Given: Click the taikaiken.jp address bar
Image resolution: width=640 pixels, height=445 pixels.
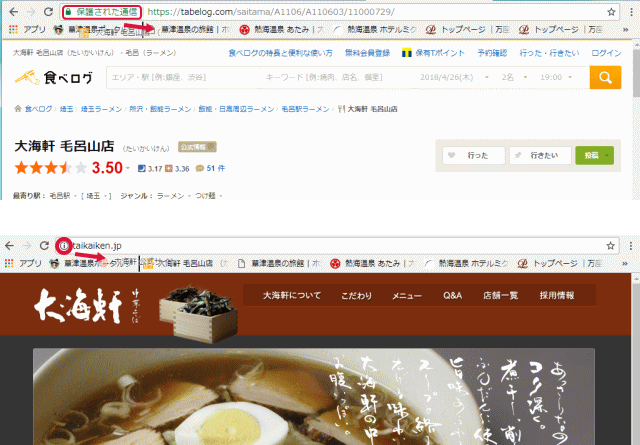Looking at the screenshot, I should coord(335,246).
